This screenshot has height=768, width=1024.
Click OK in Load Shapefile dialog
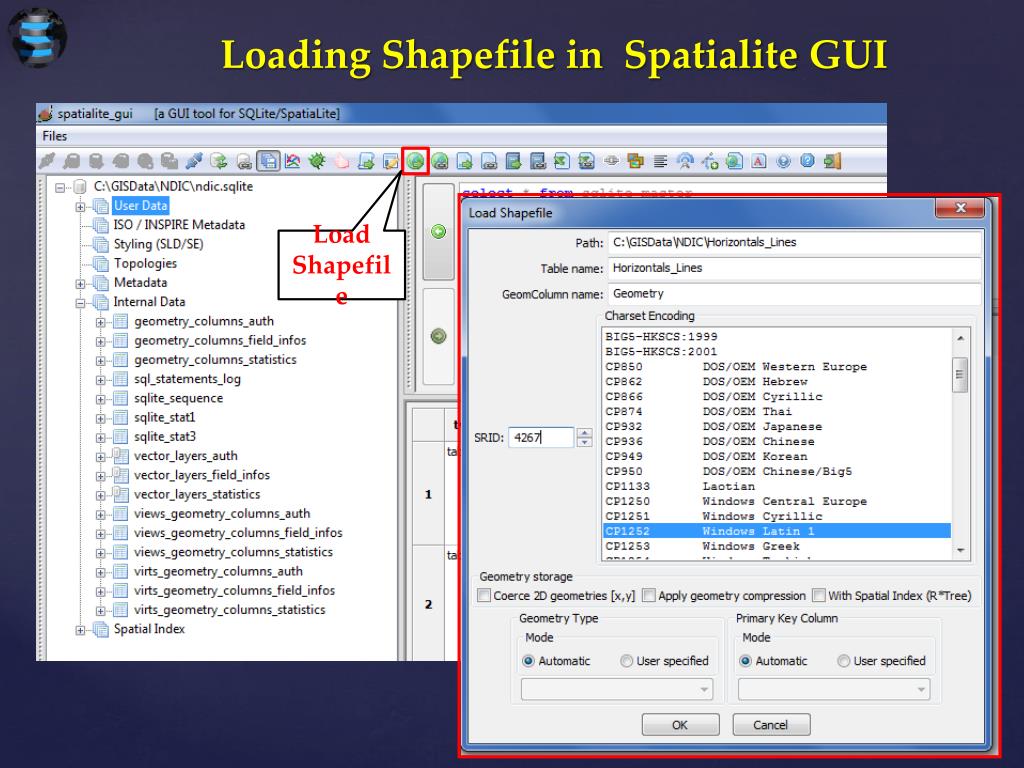coord(680,725)
